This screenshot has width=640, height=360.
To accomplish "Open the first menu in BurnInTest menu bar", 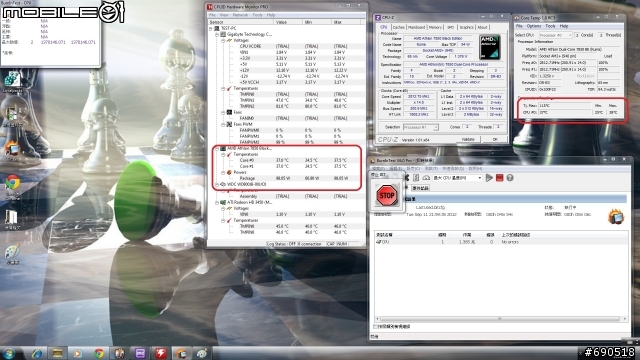I will (378, 169).
